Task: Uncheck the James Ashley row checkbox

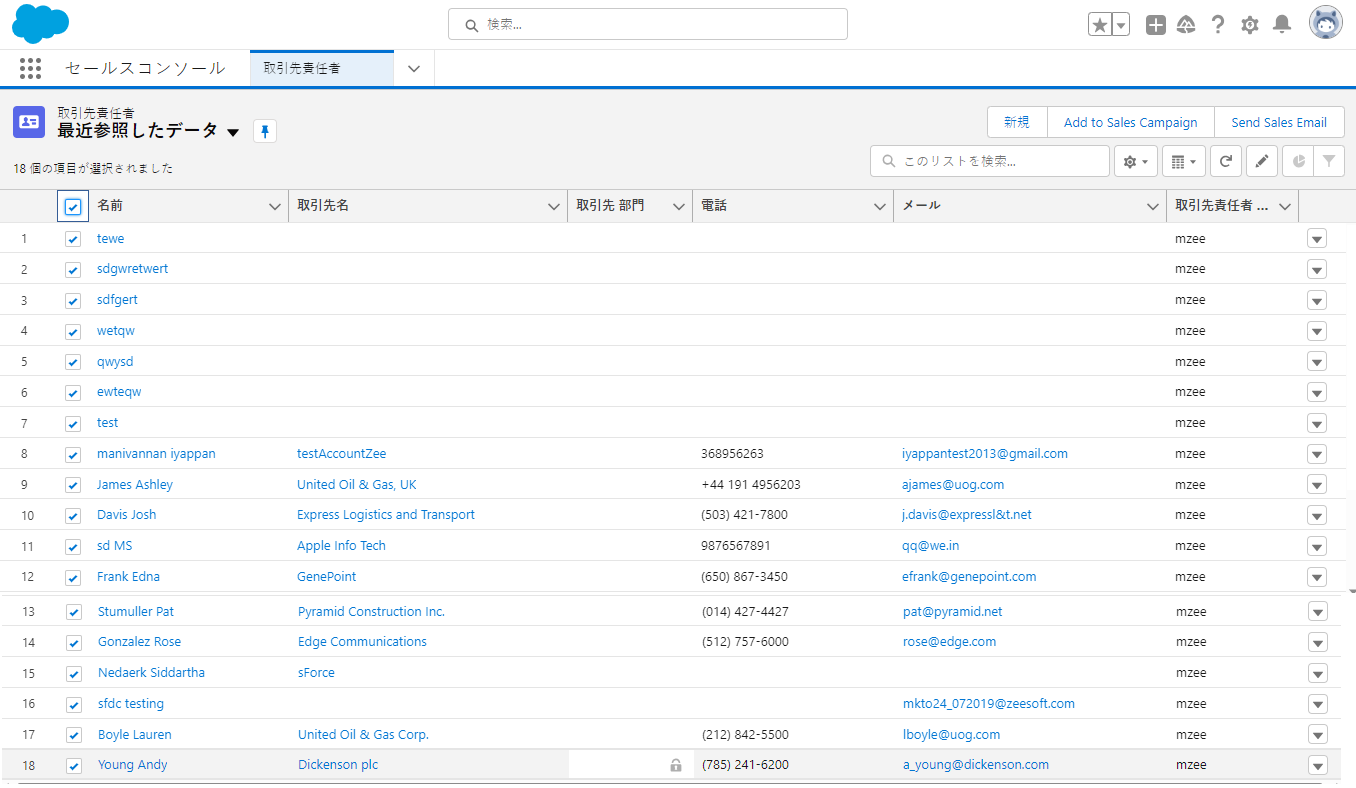Action: [73, 485]
